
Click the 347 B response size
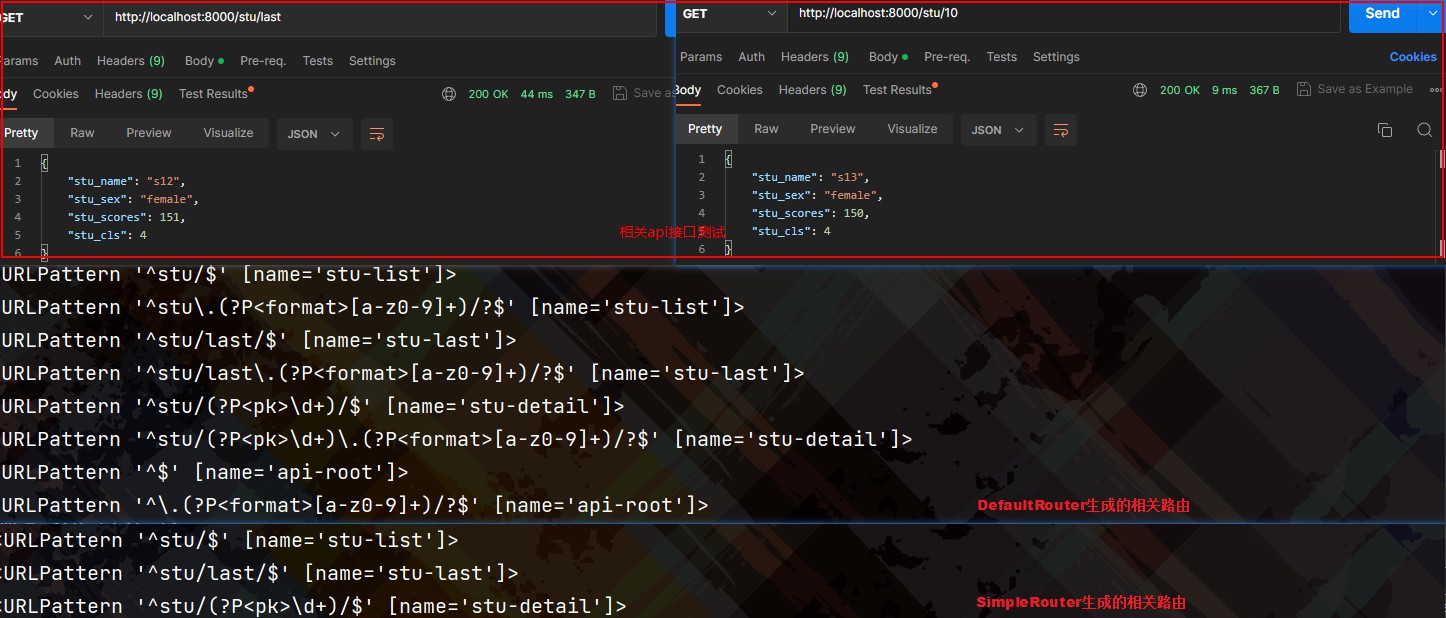click(580, 94)
